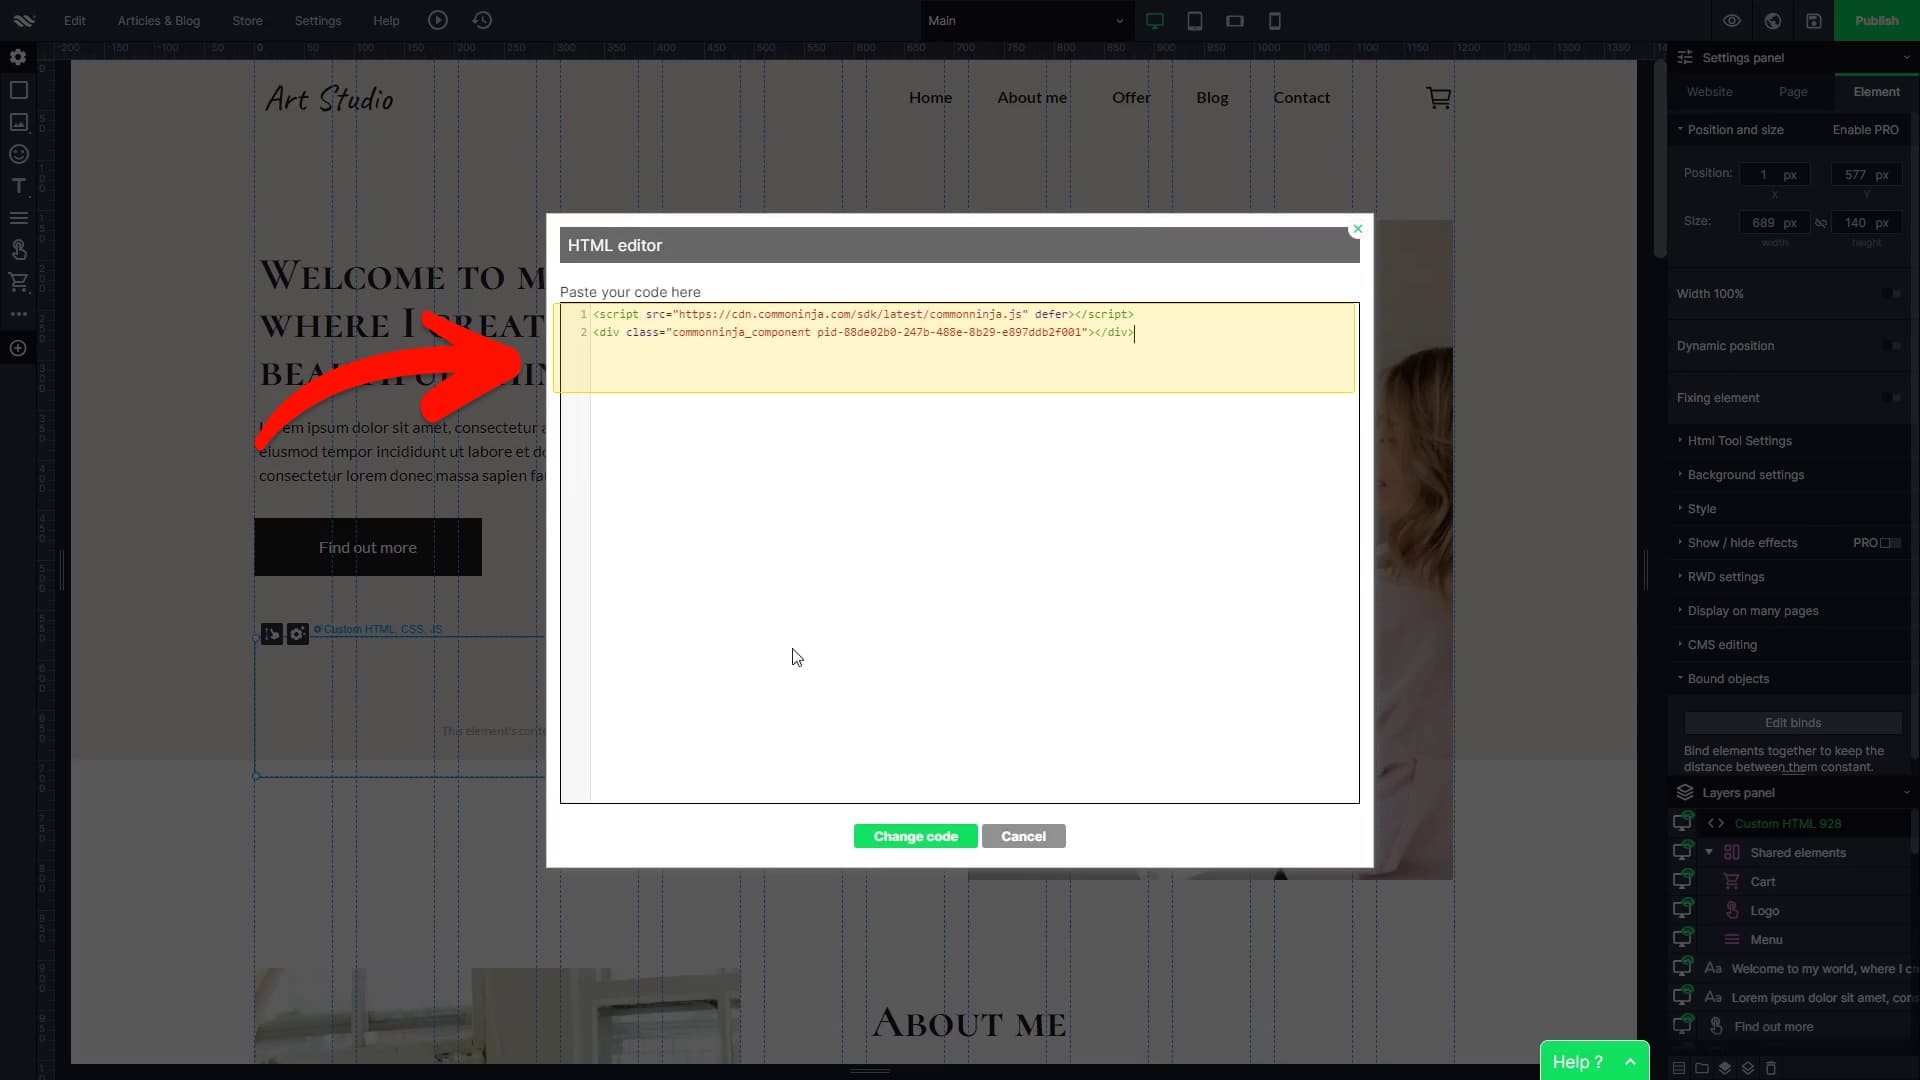
Task: Click the preview play icon in top bar
Action: tap(438, 20)
